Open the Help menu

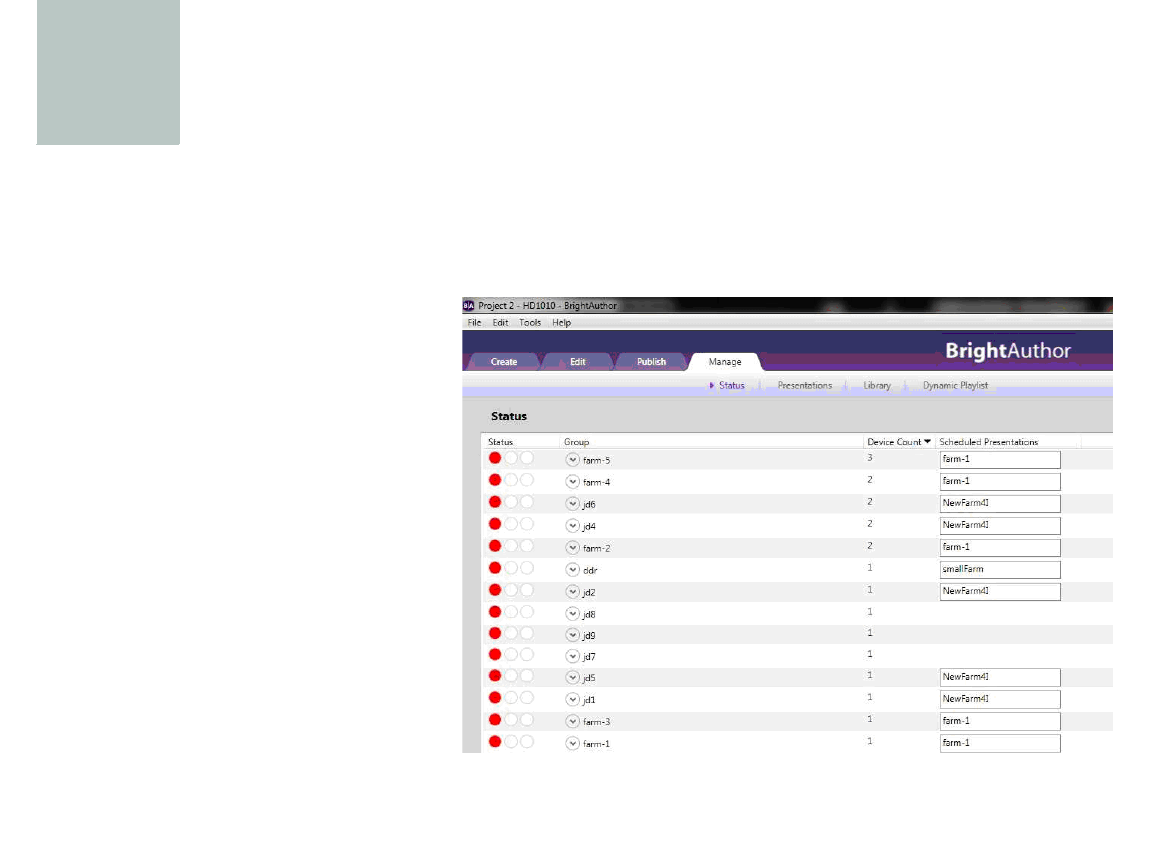562,323
